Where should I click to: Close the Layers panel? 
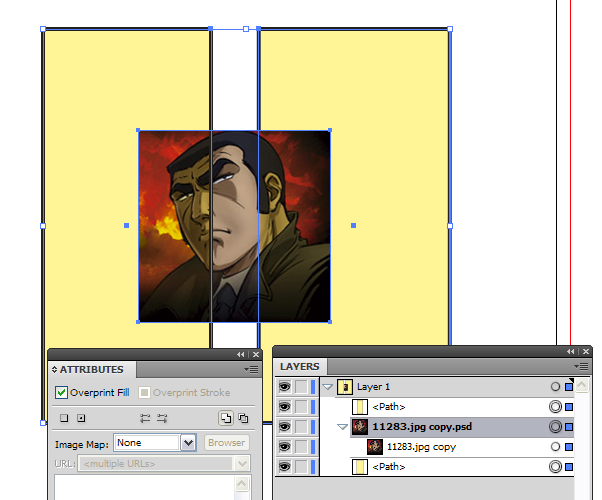586,351
